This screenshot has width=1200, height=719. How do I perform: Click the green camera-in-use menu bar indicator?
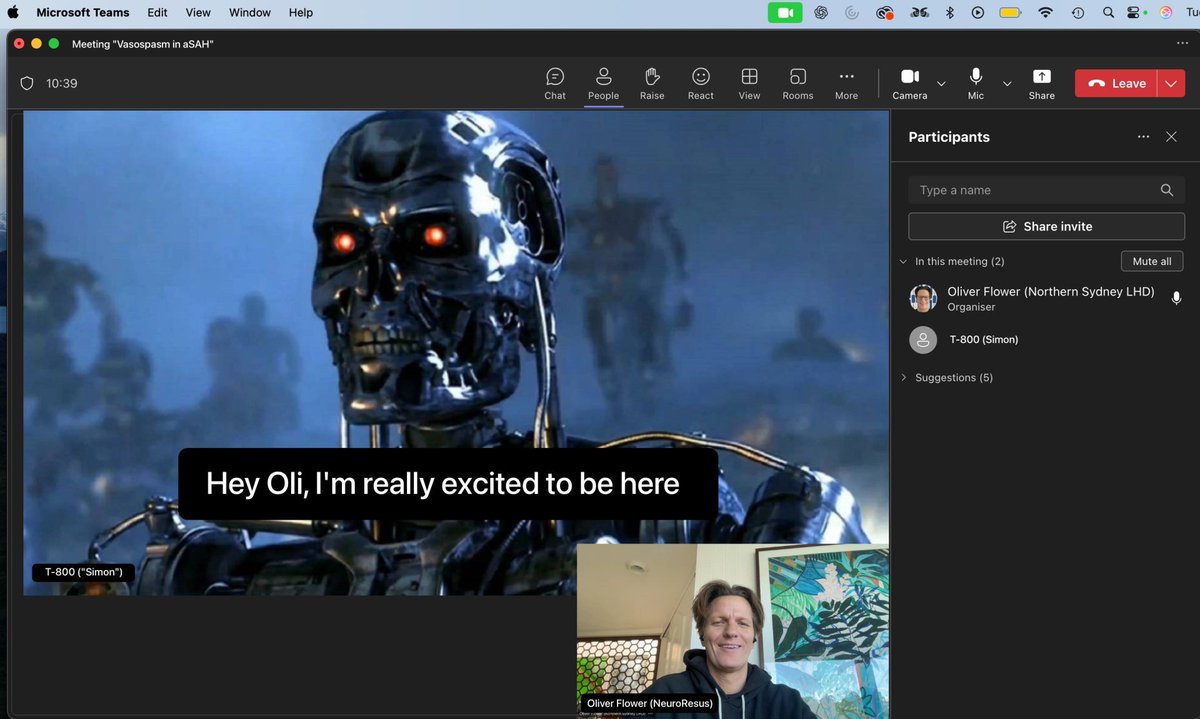(785, 12)
